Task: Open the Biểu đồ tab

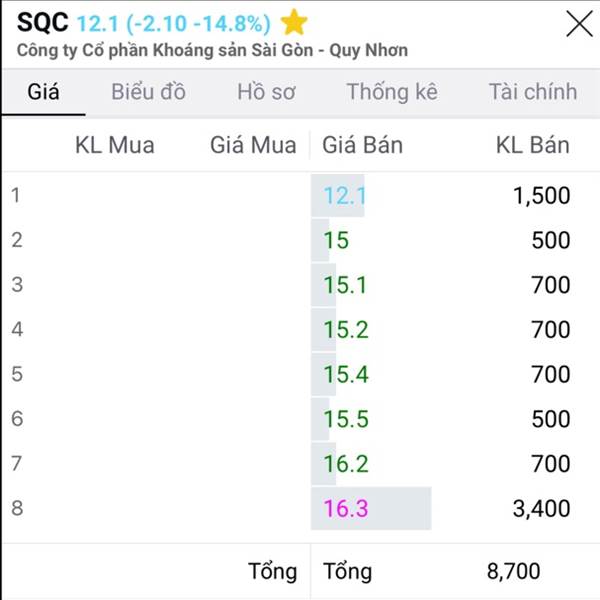Action: (x=148, y=92)
